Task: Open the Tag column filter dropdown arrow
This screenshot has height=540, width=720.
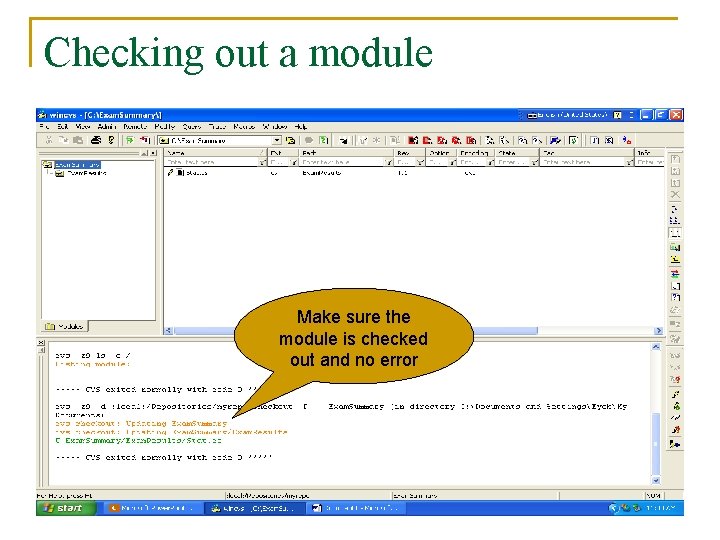Action: coord(629,162)
